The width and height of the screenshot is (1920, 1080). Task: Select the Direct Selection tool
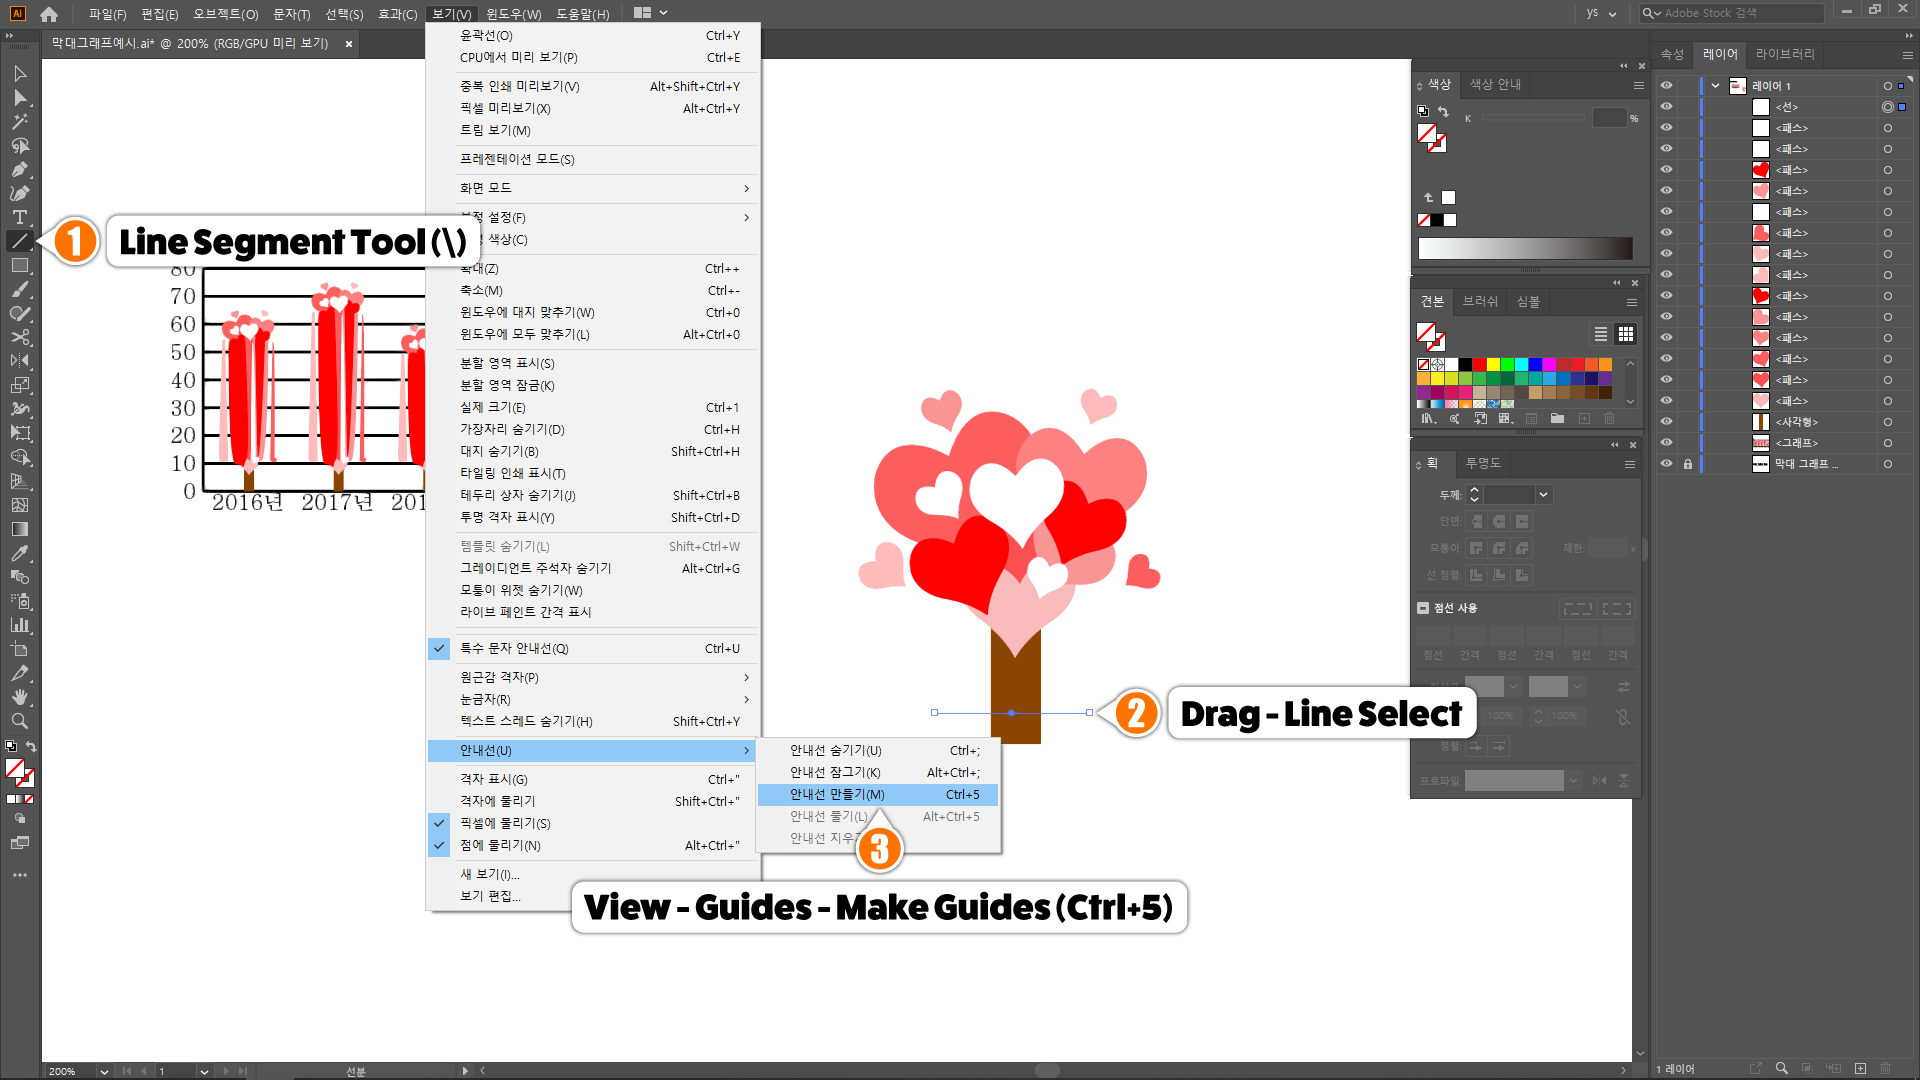pos(20,98)
